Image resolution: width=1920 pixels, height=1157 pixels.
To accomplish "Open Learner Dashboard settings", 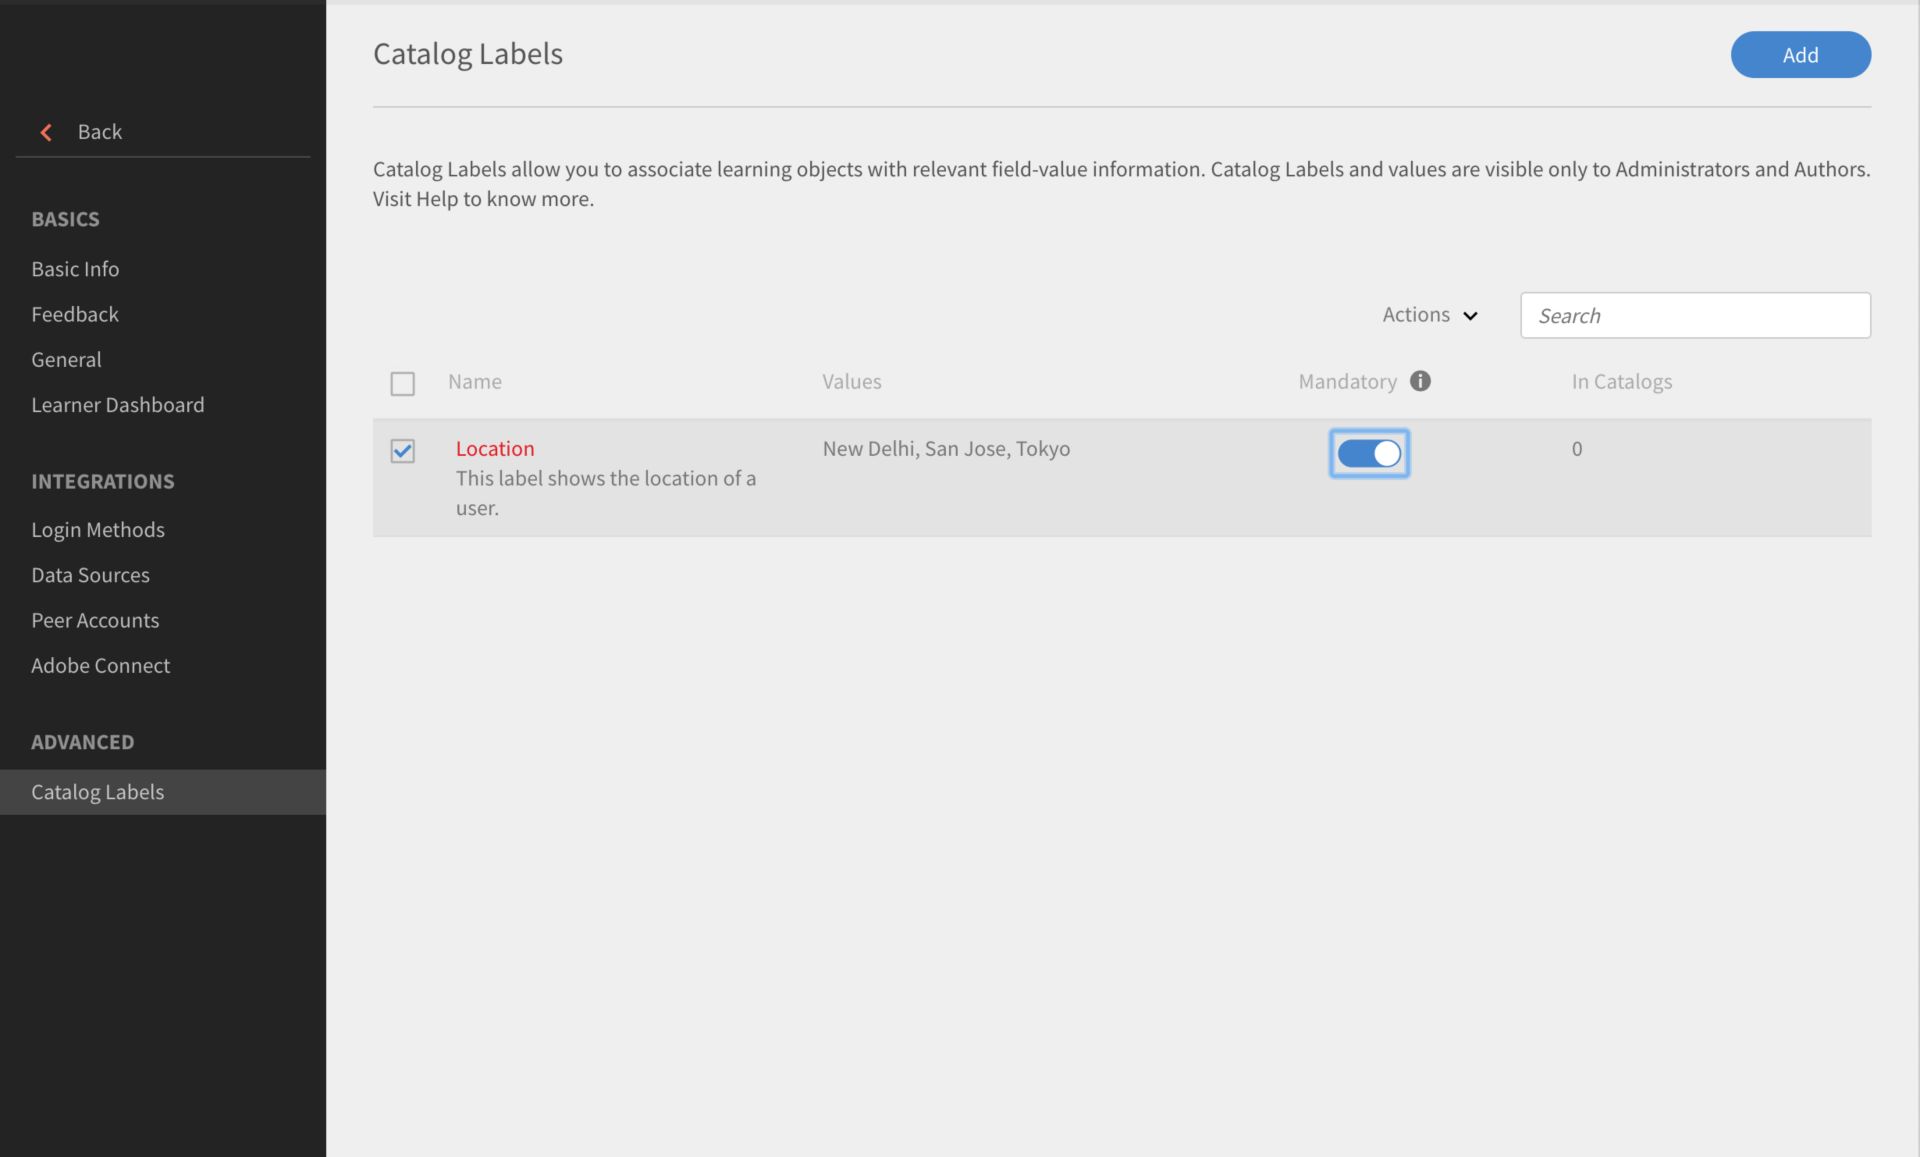I will point(118,404).
